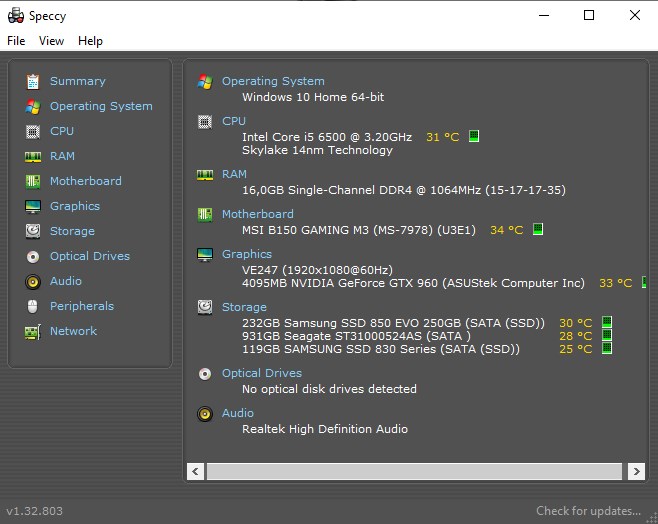Open the Help menu

pyautogui.click(x=90, y=41)
